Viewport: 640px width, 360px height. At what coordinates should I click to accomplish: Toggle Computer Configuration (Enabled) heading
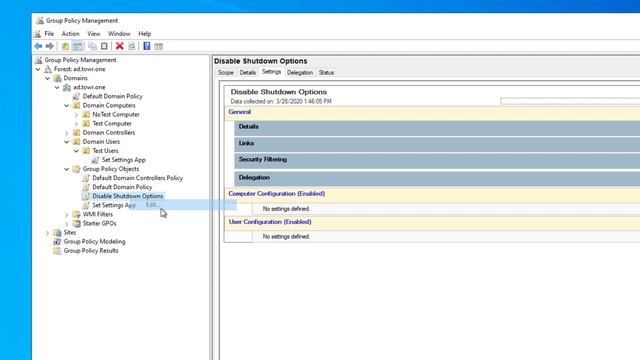pos(432,195)
